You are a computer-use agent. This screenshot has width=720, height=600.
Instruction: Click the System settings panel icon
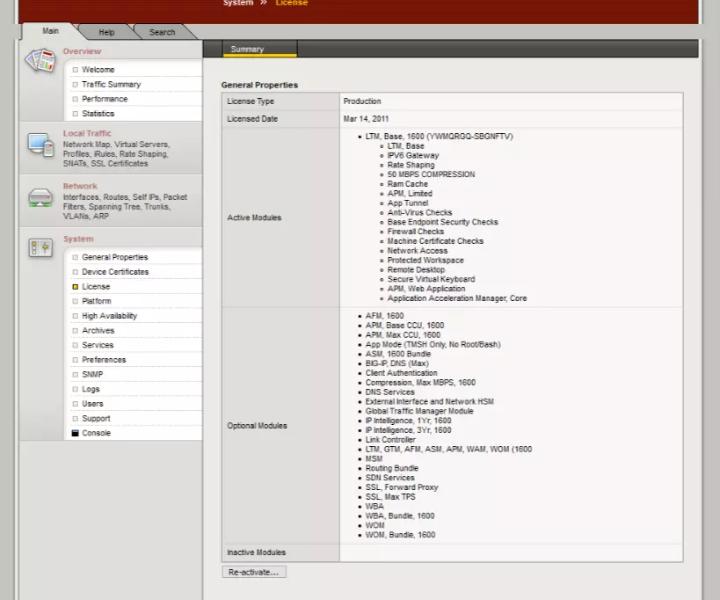[x=40, y=248]
